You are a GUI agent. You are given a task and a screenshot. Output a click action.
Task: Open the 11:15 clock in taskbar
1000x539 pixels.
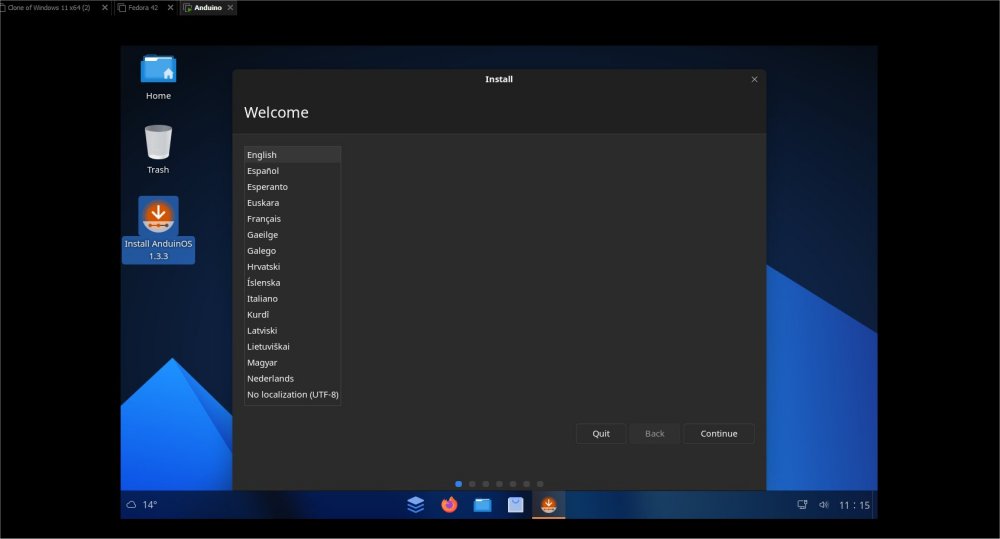(x=855, y=505)
